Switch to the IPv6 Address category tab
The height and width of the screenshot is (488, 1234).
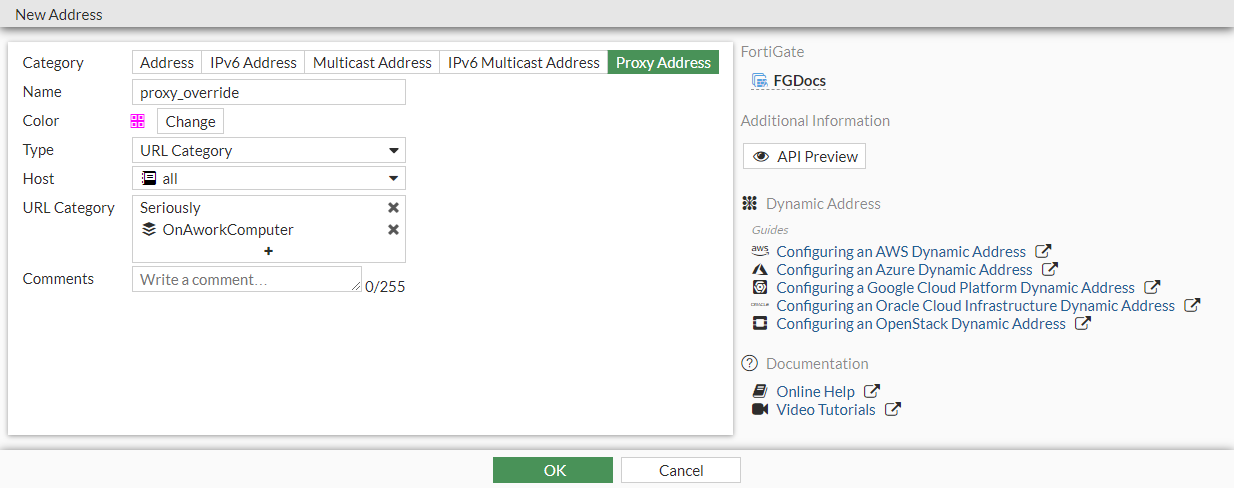253,62
